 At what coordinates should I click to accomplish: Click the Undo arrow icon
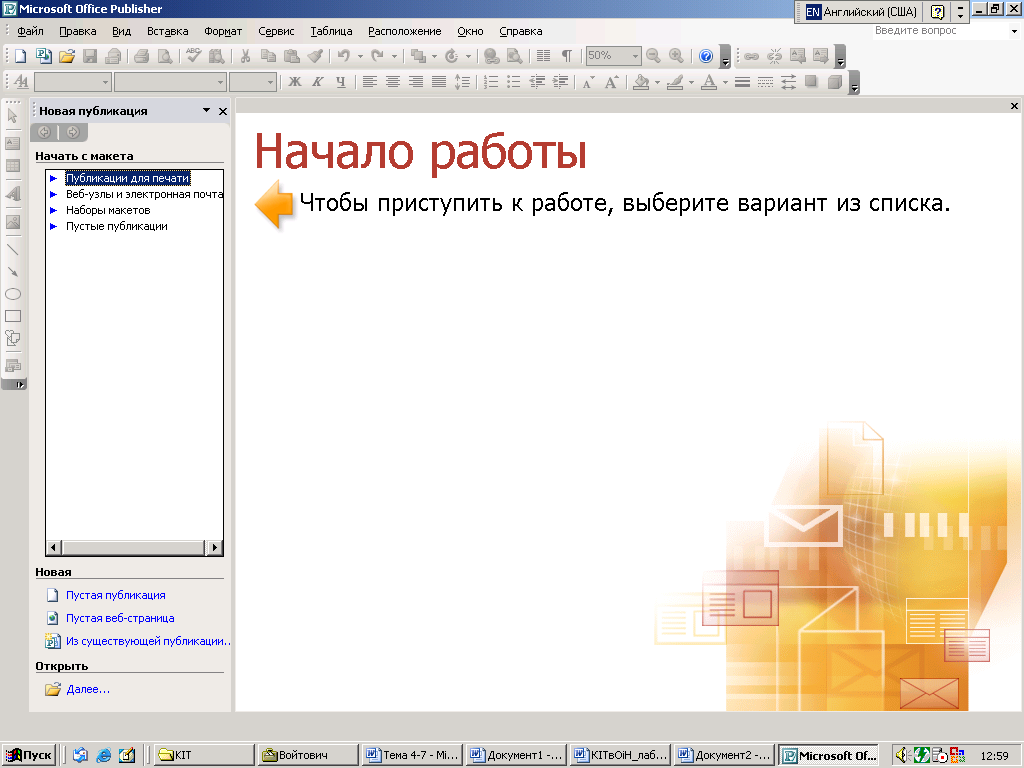[x=344, y=56]
